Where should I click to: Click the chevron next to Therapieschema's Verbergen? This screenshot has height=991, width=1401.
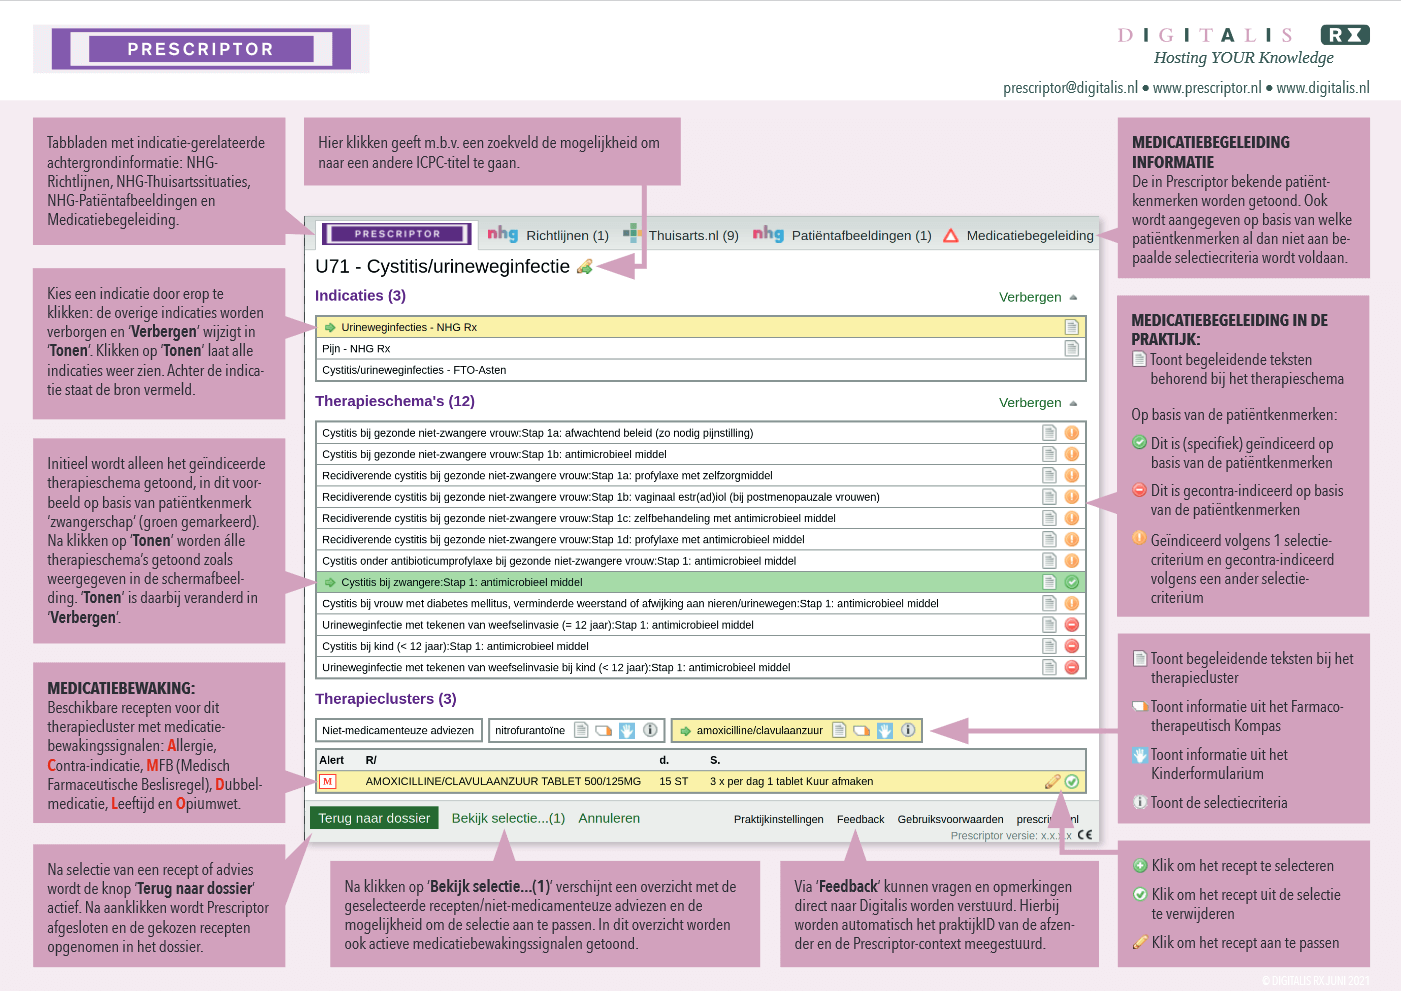[1072, 402]
